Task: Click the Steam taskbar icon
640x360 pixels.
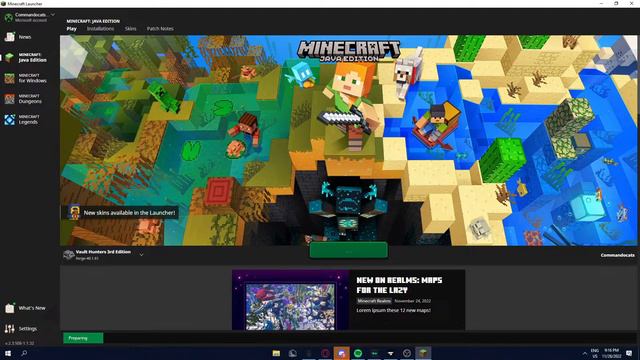Action: (293, 353)
